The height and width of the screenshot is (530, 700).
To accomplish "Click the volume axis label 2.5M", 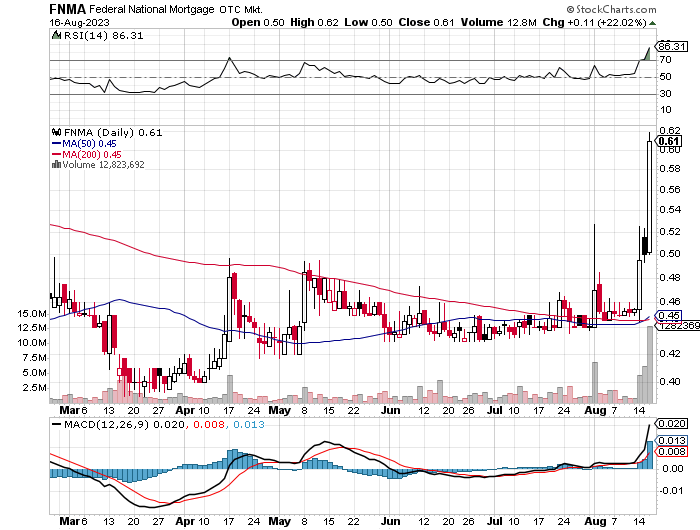I will click(34, 387).
